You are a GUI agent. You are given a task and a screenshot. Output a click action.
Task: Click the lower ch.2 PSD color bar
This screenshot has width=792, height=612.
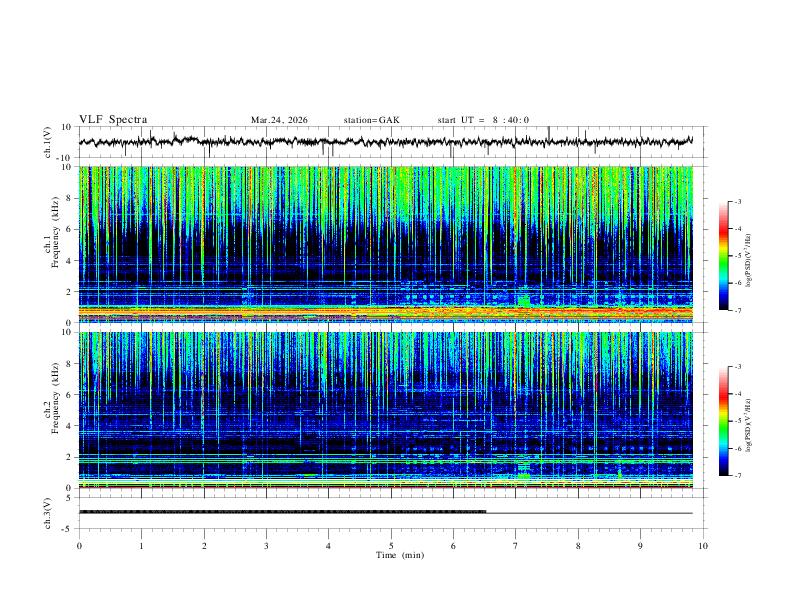click(x=723, y=421)
